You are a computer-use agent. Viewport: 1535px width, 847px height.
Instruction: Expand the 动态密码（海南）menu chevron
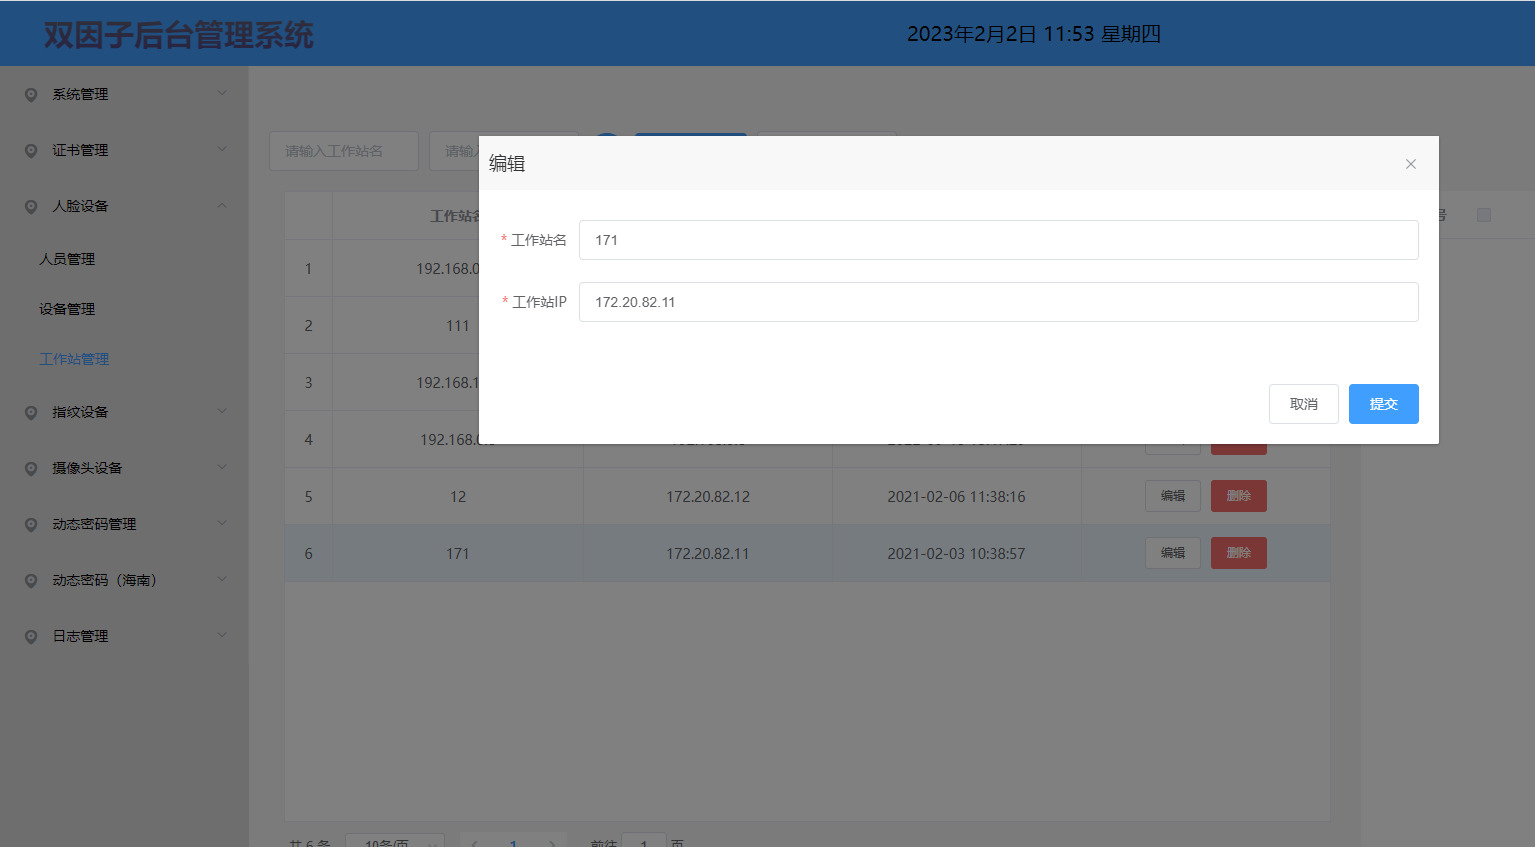[222, 579]
